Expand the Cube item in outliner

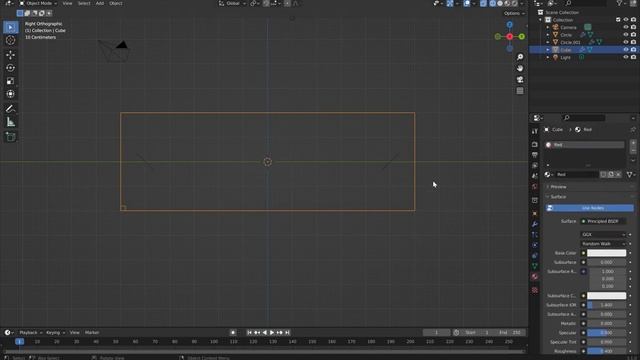click(548, 50)
